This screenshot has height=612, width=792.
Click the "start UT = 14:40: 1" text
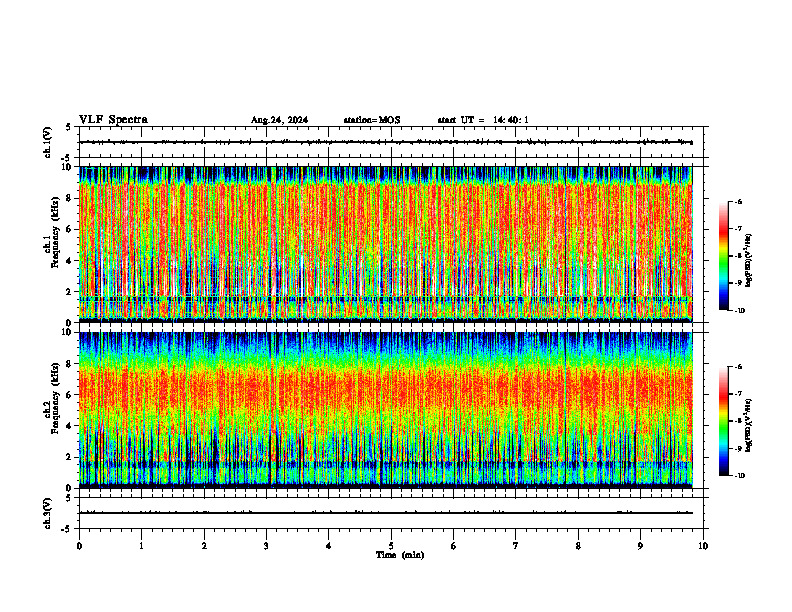483,120
